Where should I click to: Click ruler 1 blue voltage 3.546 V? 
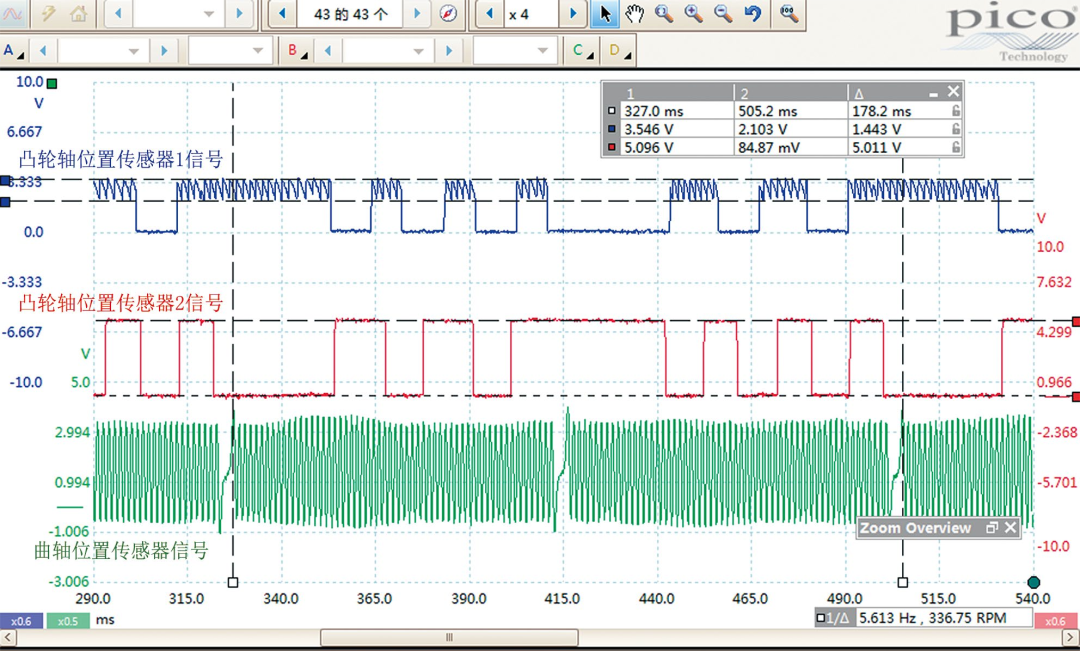(649, 129)
